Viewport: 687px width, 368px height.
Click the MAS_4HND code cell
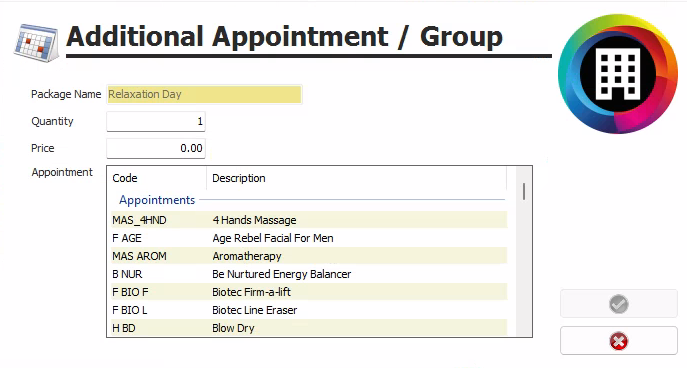pyautogui.click(x=139, y=220)
